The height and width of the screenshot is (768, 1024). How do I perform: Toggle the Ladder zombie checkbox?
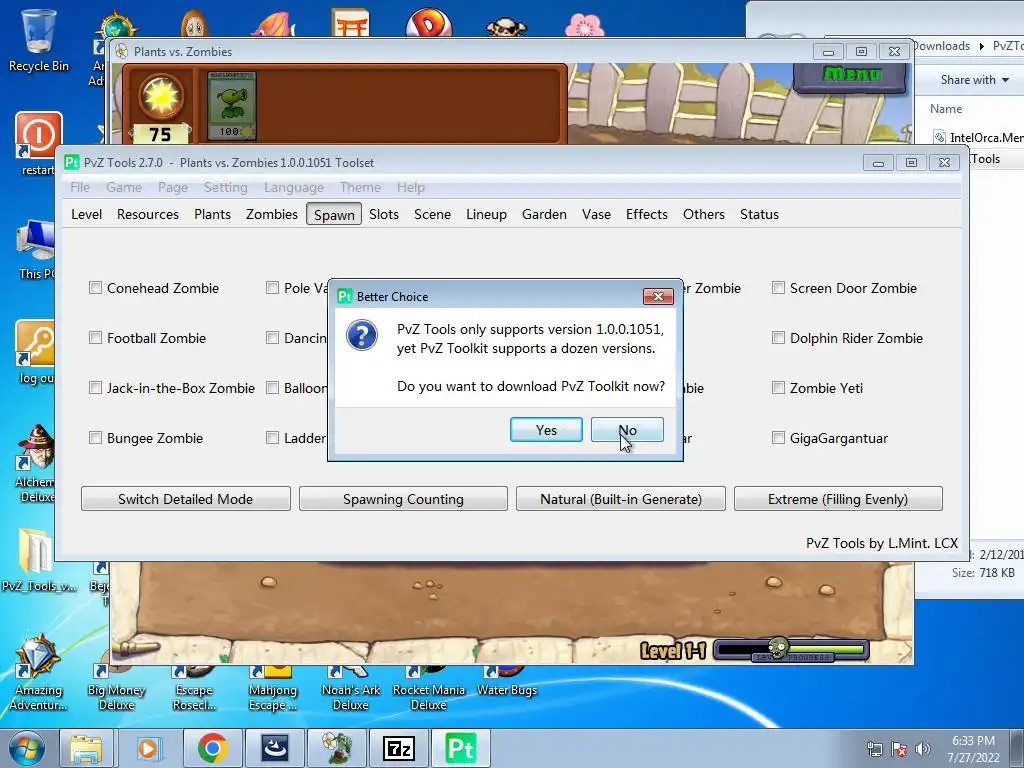point(272,438)
